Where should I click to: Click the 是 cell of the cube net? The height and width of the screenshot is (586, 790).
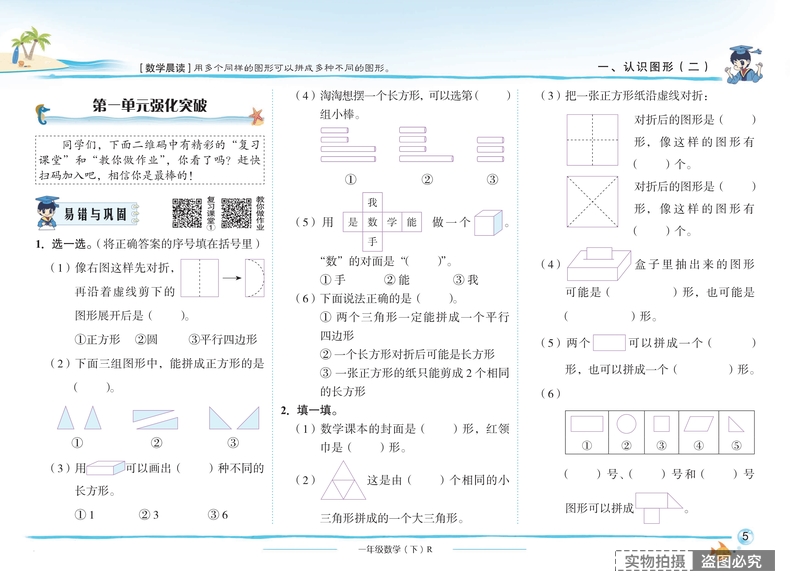coord(353,222)
